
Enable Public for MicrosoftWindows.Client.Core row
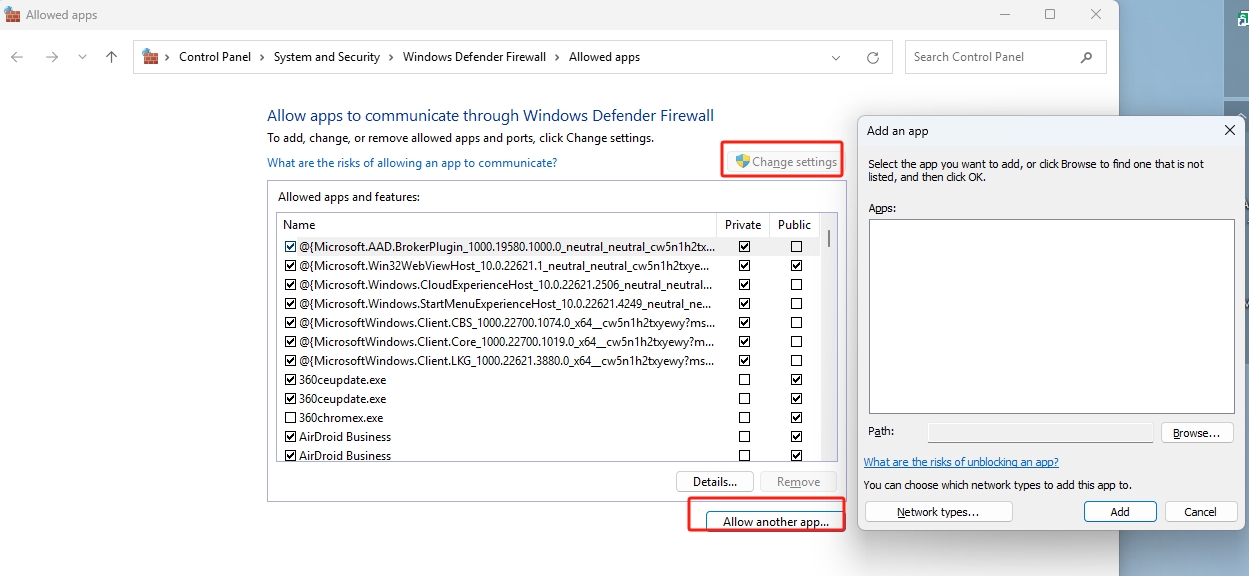tap(796, 342)
